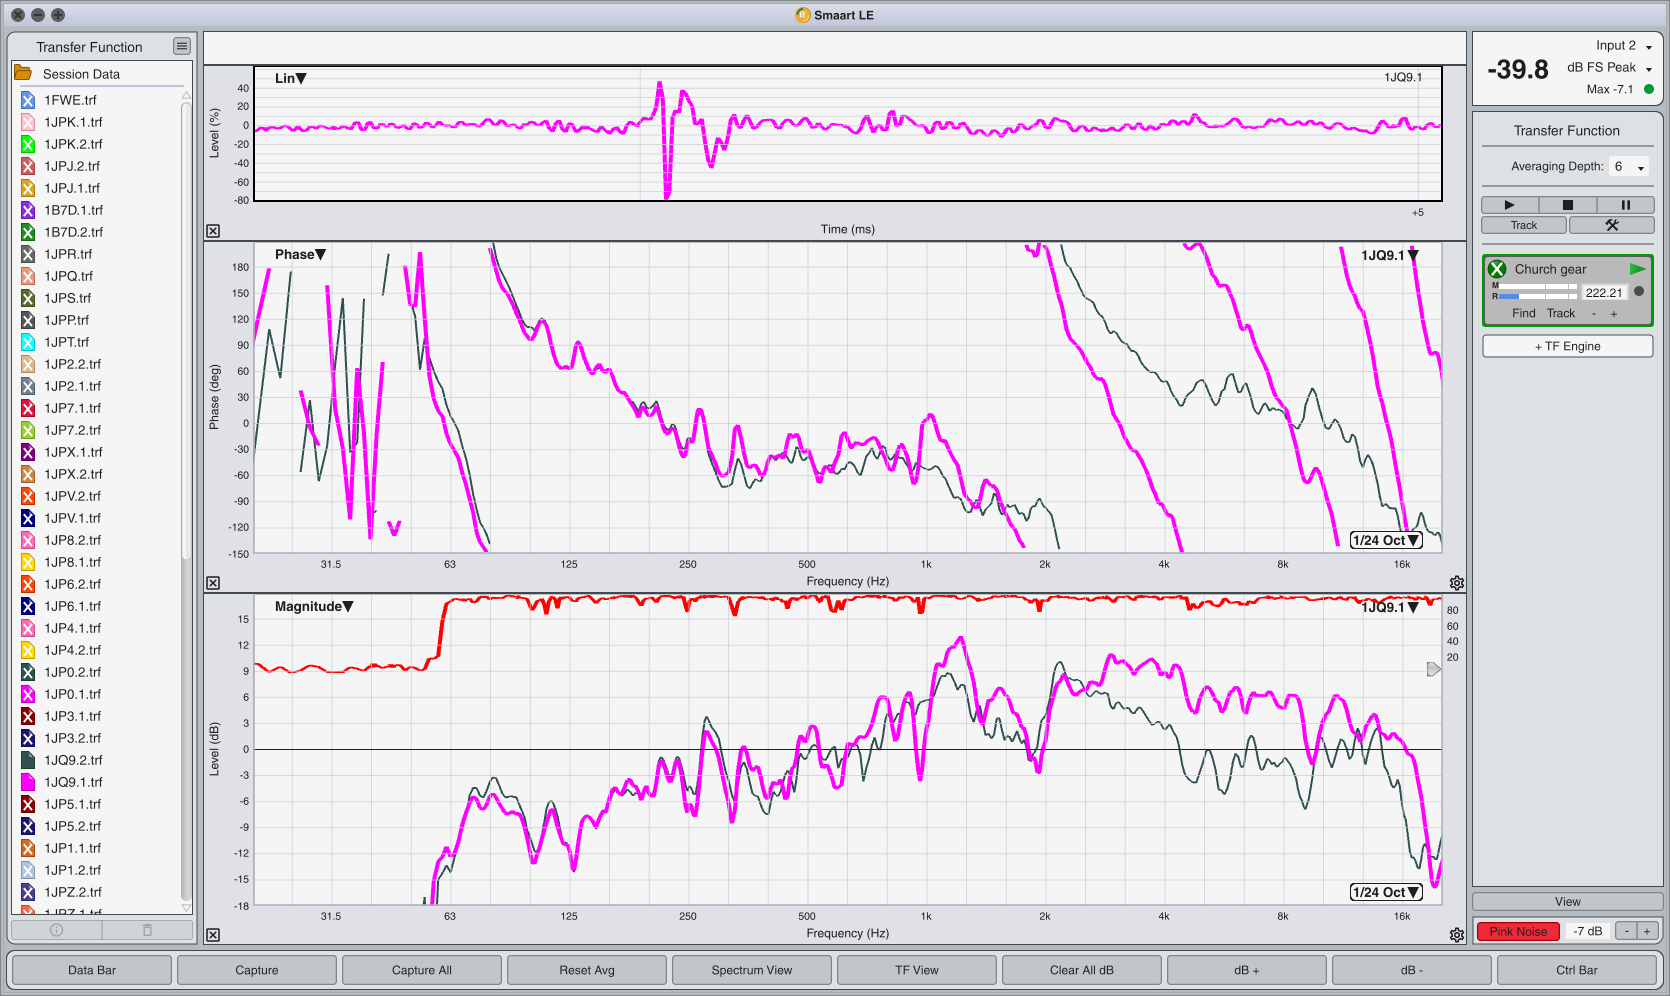Start transfer function measurement with play

tap(1509, 205)
